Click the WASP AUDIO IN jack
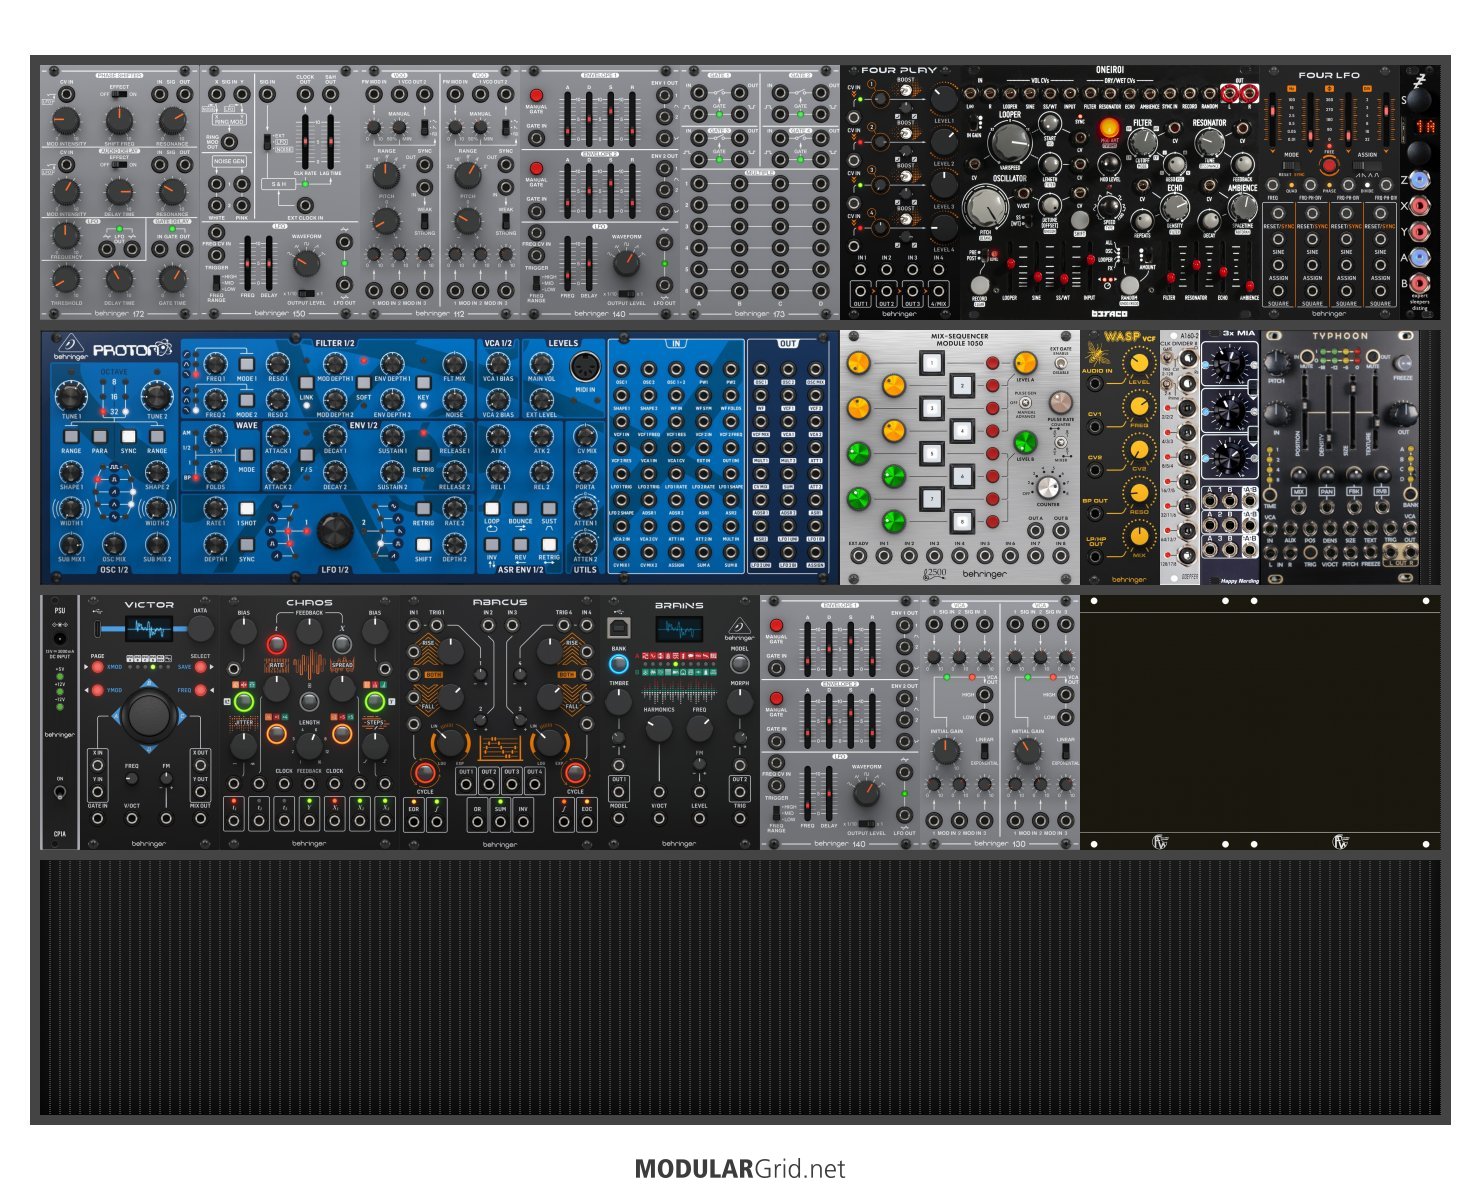The width and height of the screenshot is (1481, 1190). pos(1097,383)
